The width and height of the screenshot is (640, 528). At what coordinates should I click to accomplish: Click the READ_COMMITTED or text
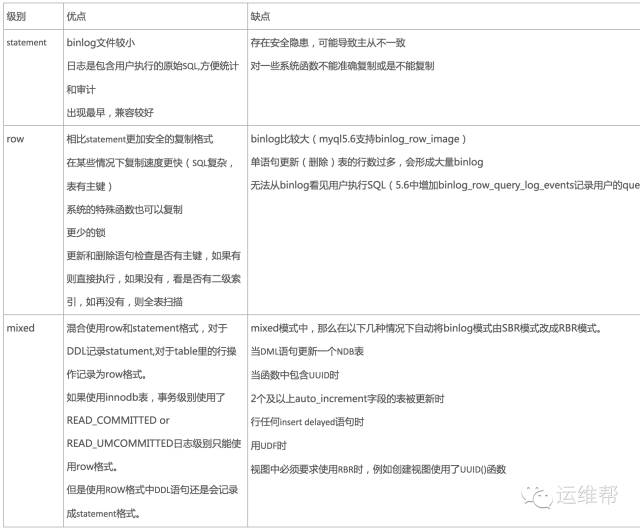118,420
